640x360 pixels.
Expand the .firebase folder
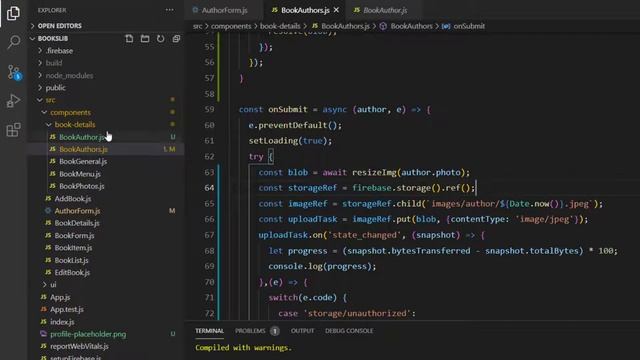(x=59, y=51)
